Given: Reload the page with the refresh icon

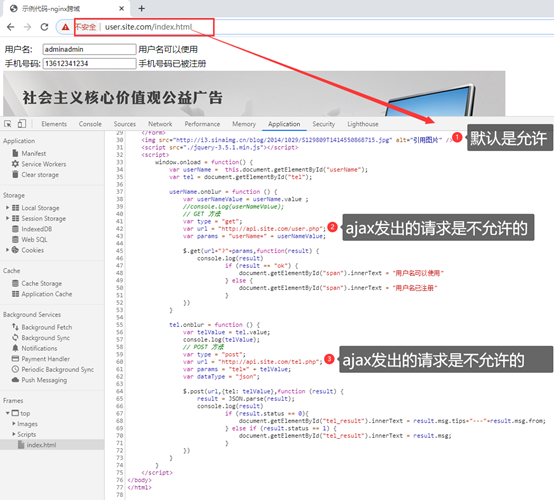Looking at the screenshot, I should pos(44,27).
